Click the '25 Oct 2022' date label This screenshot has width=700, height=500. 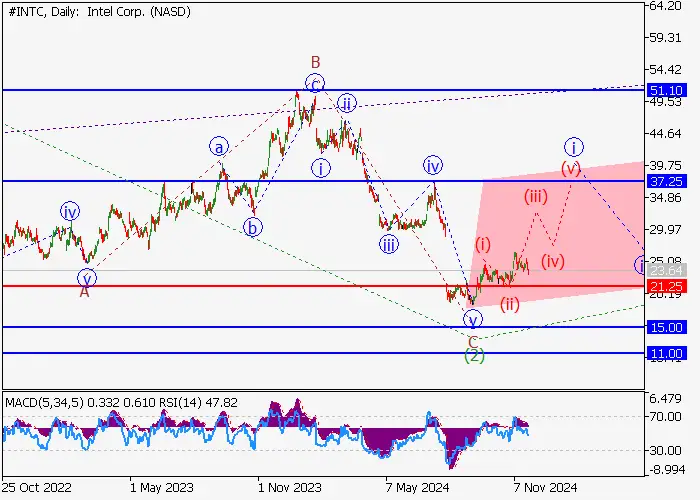[x=37, y=487]
